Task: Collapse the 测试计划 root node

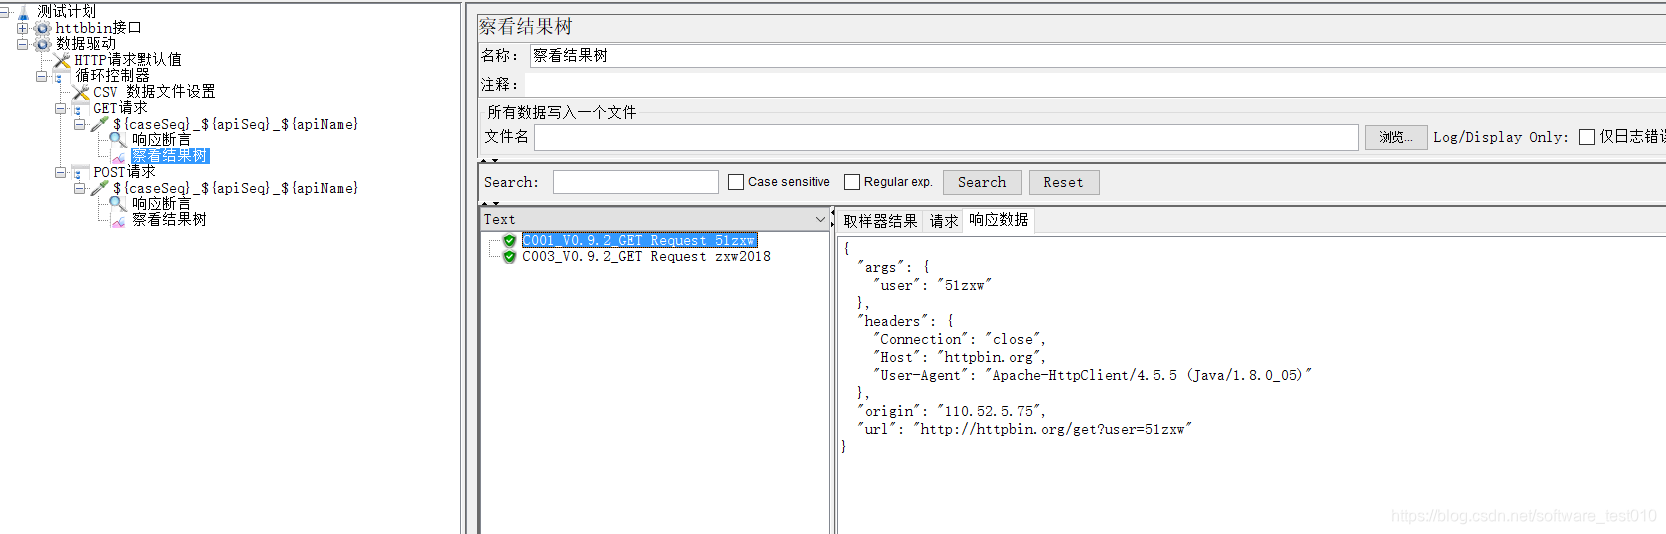Action: coord(4,12)
